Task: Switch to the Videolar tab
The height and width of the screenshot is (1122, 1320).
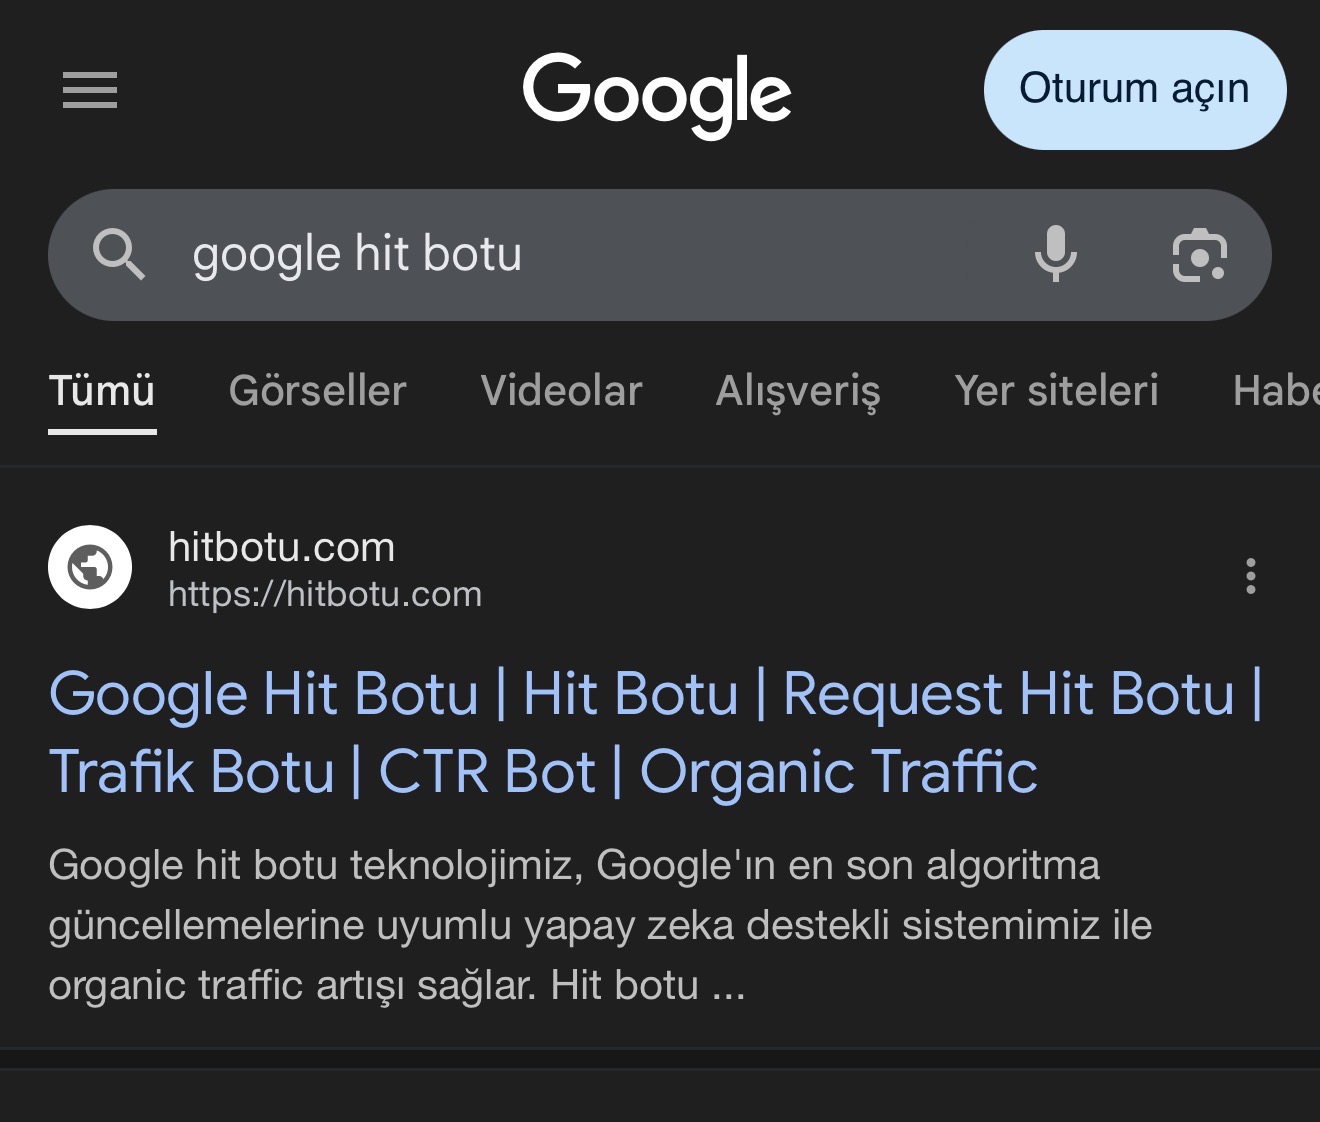Action: point(561,391)
